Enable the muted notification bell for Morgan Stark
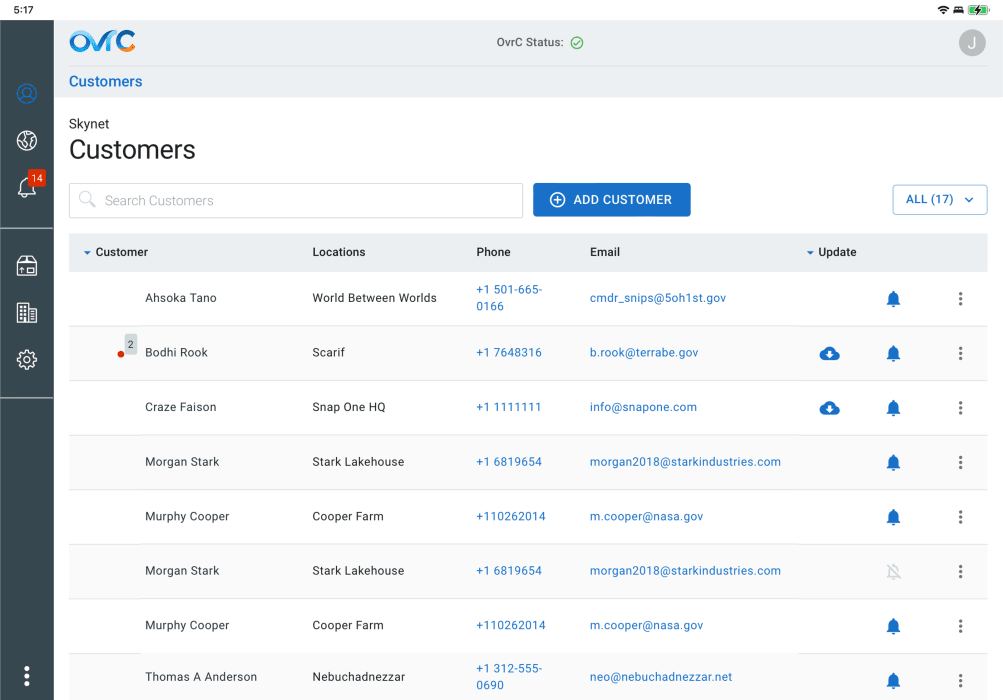Screen dimensions: 1003x700 [x=893, y=572]
